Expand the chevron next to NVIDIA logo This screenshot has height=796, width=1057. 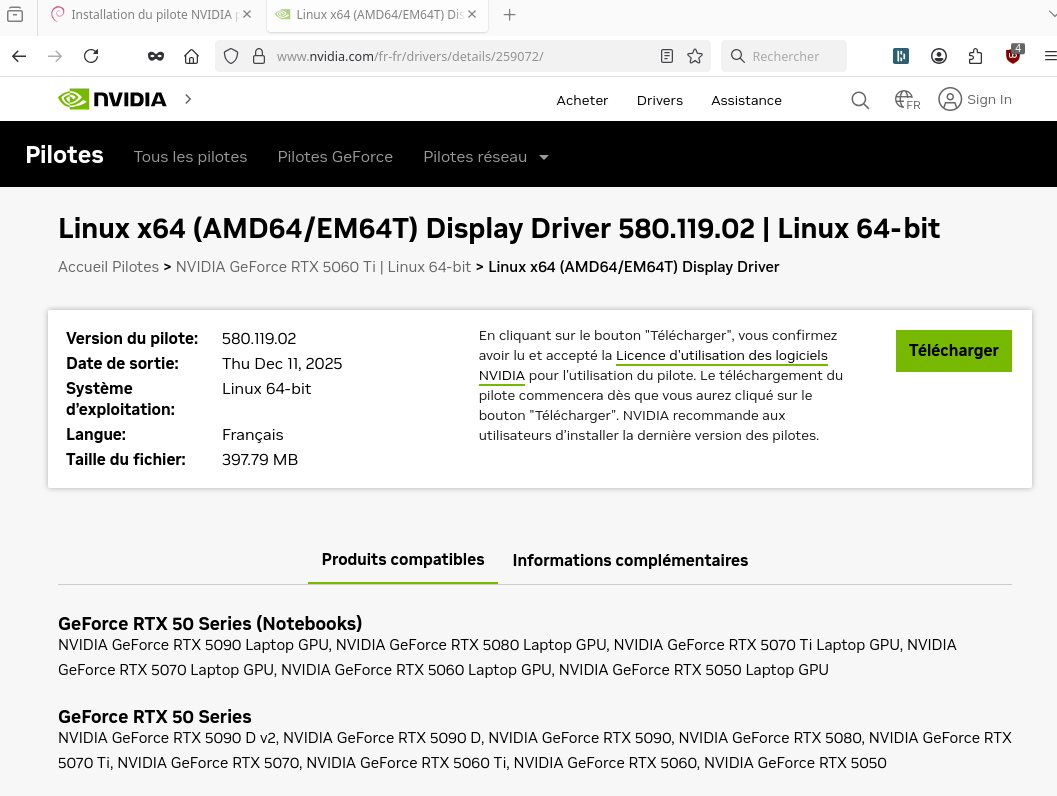188,99
